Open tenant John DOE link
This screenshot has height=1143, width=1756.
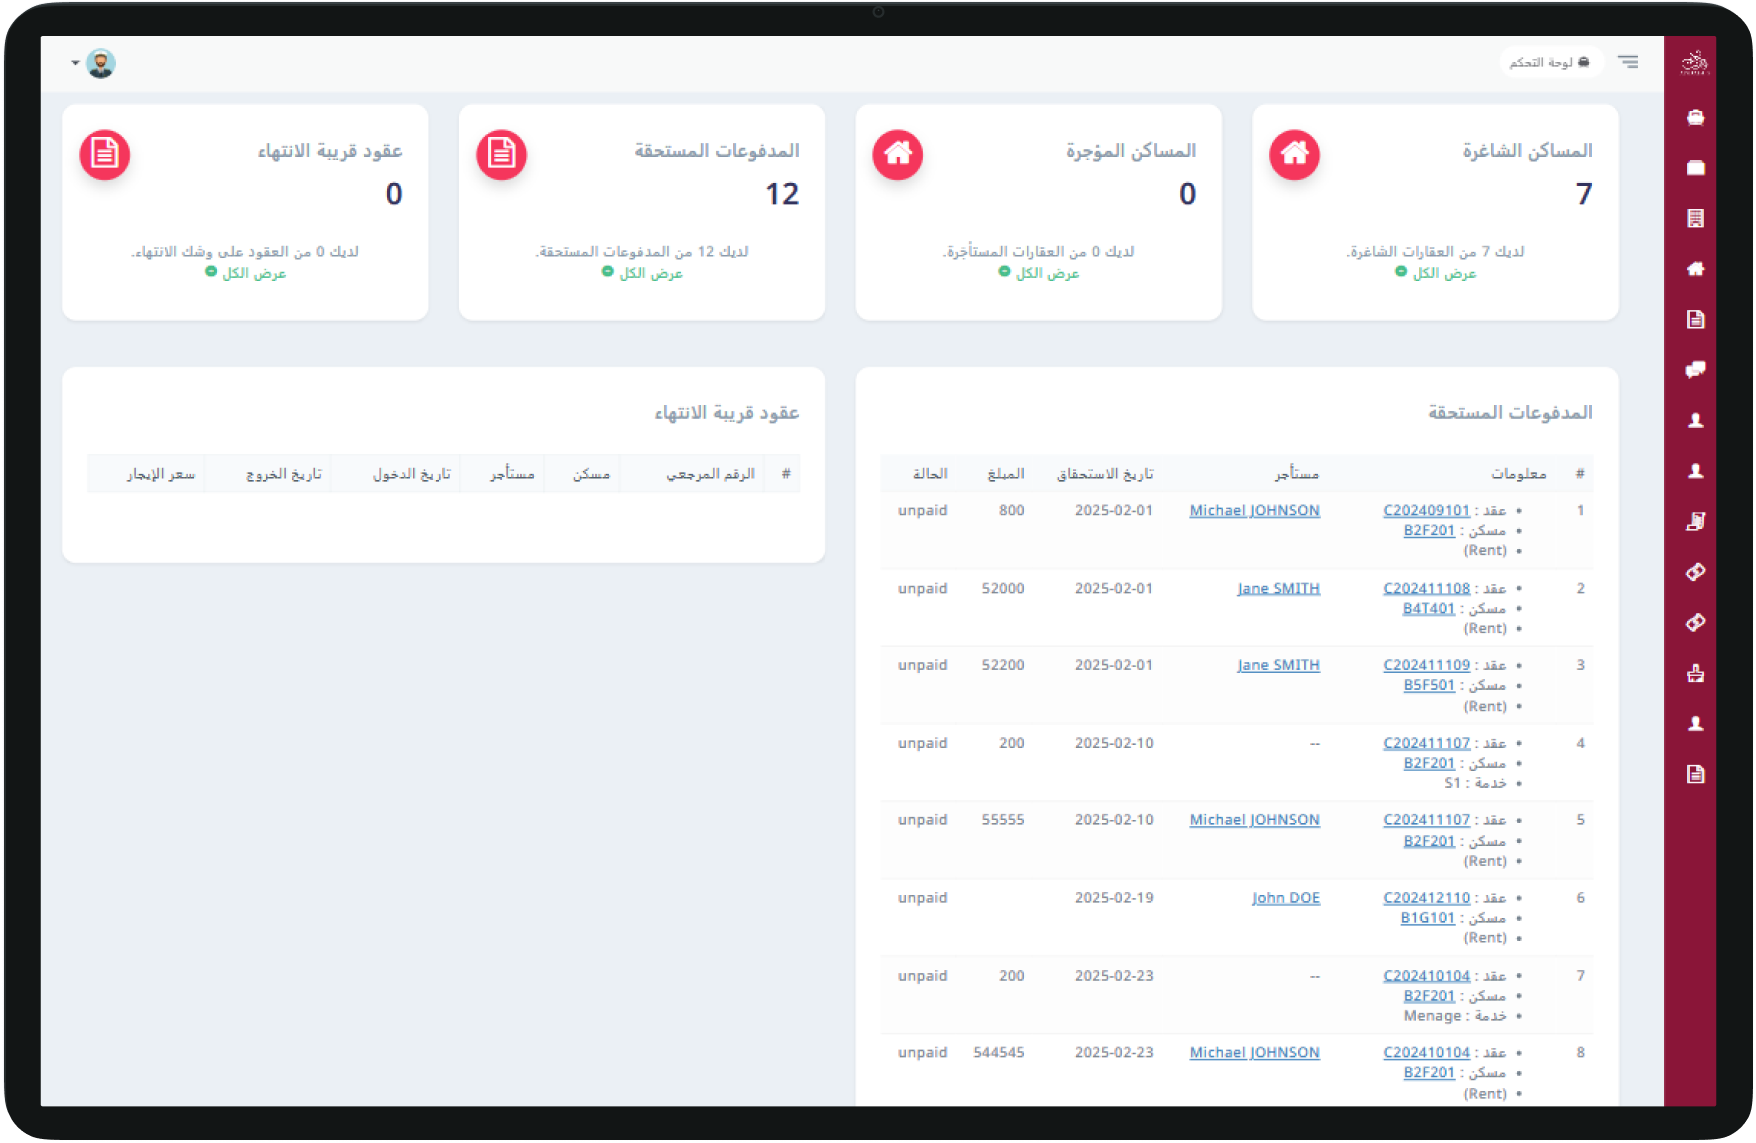pos(1285,898)
